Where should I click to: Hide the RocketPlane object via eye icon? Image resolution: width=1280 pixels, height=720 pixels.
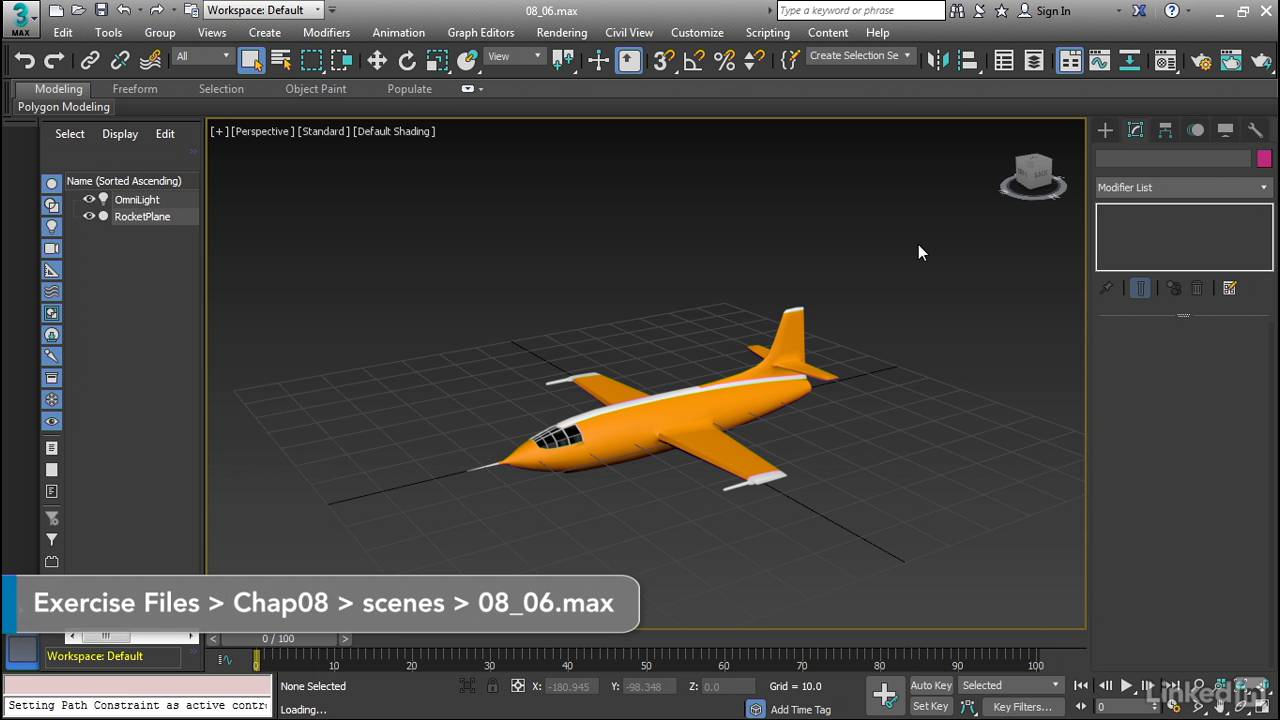click(89, 216)
